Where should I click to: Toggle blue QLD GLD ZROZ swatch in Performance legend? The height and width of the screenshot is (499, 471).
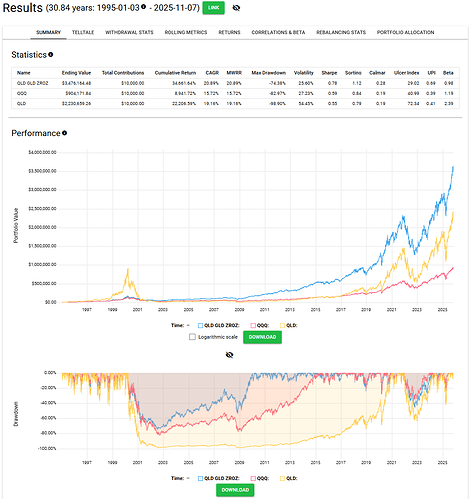[x=200, y=325]
